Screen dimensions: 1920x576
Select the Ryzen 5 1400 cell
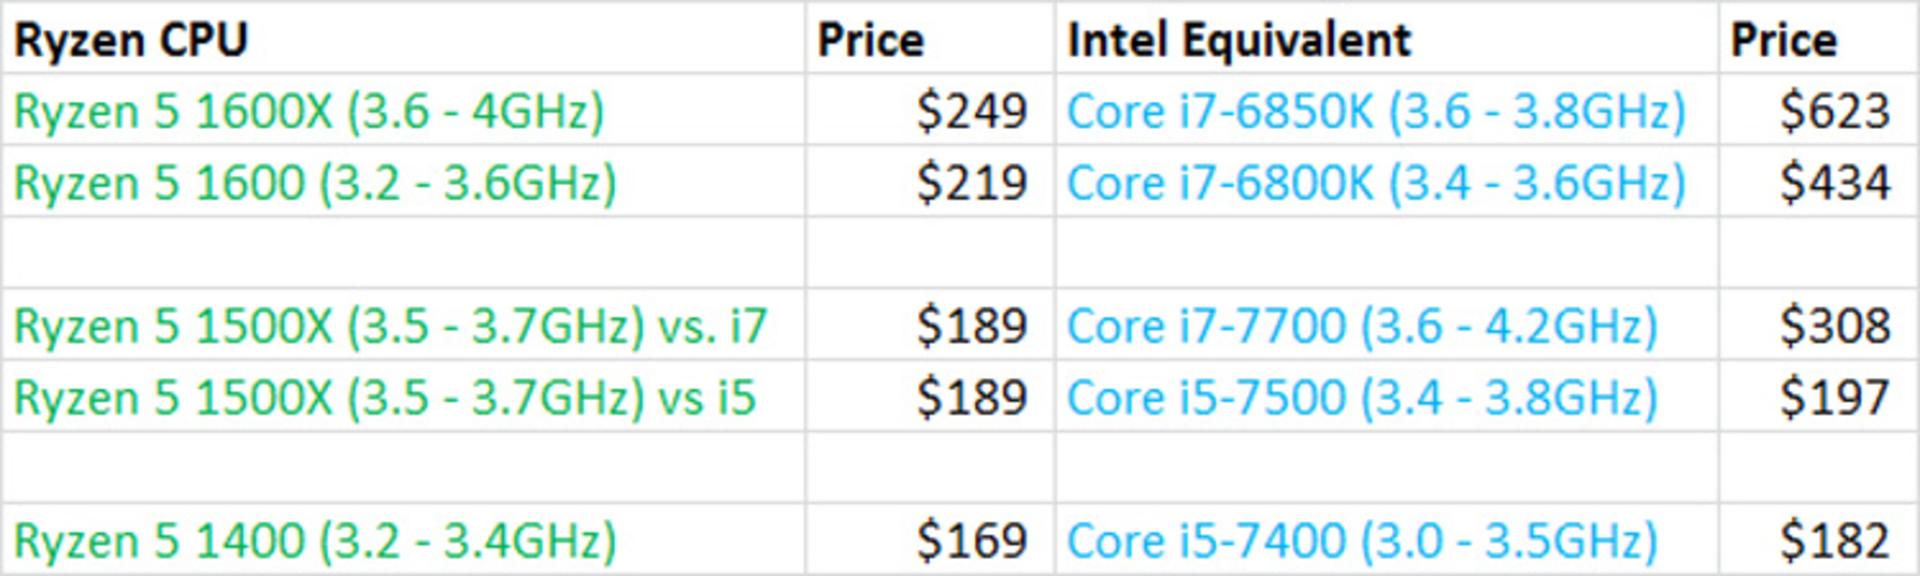[403, 540]
